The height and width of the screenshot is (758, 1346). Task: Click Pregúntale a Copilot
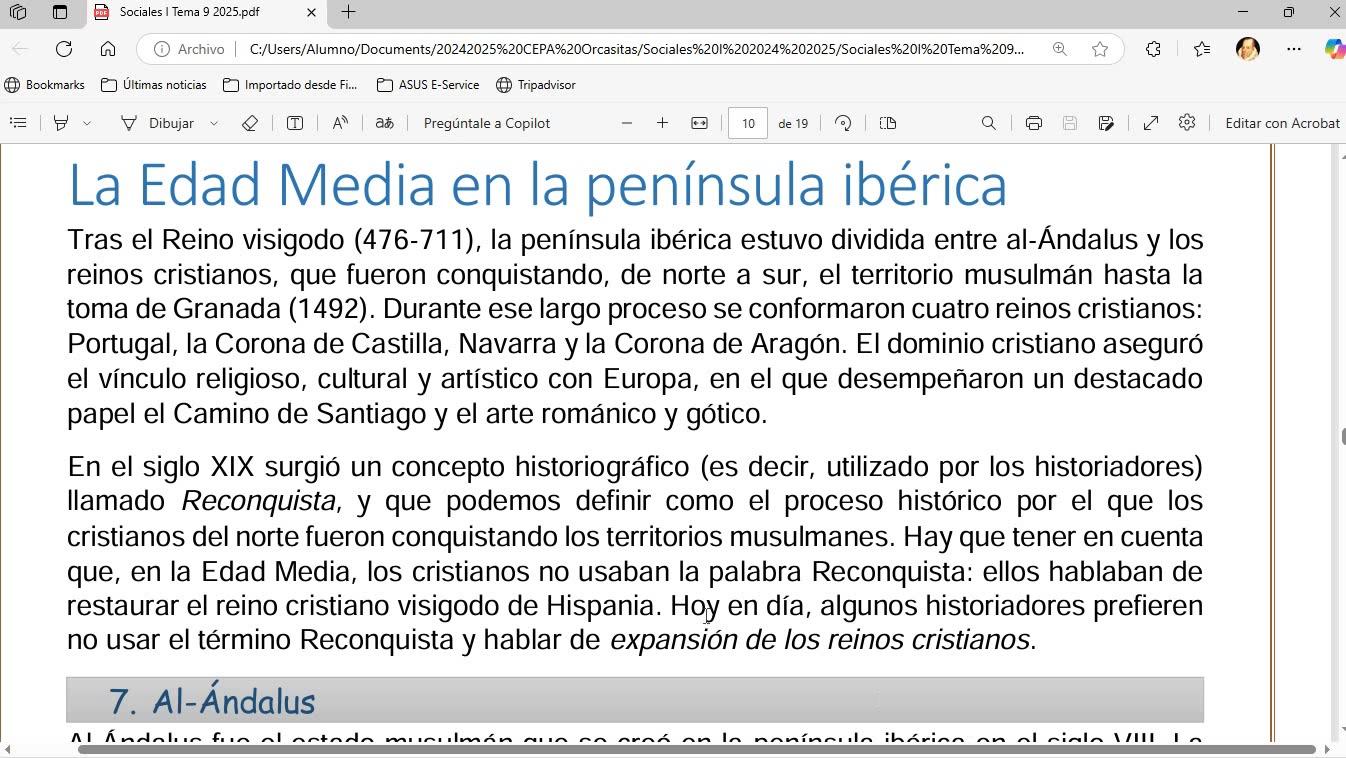tap(487, 123)
